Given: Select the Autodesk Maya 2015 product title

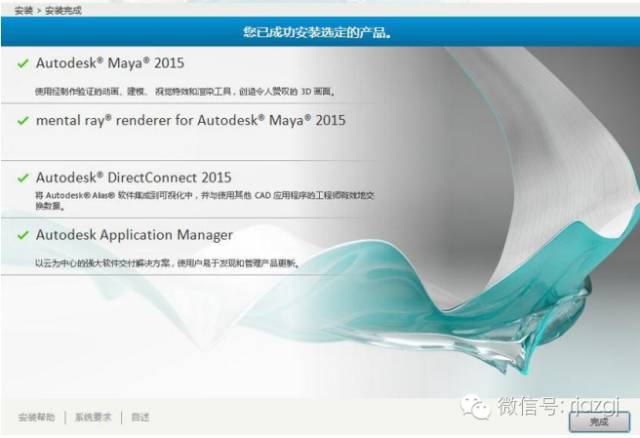Looking at the screenshot, I should 110,63.
